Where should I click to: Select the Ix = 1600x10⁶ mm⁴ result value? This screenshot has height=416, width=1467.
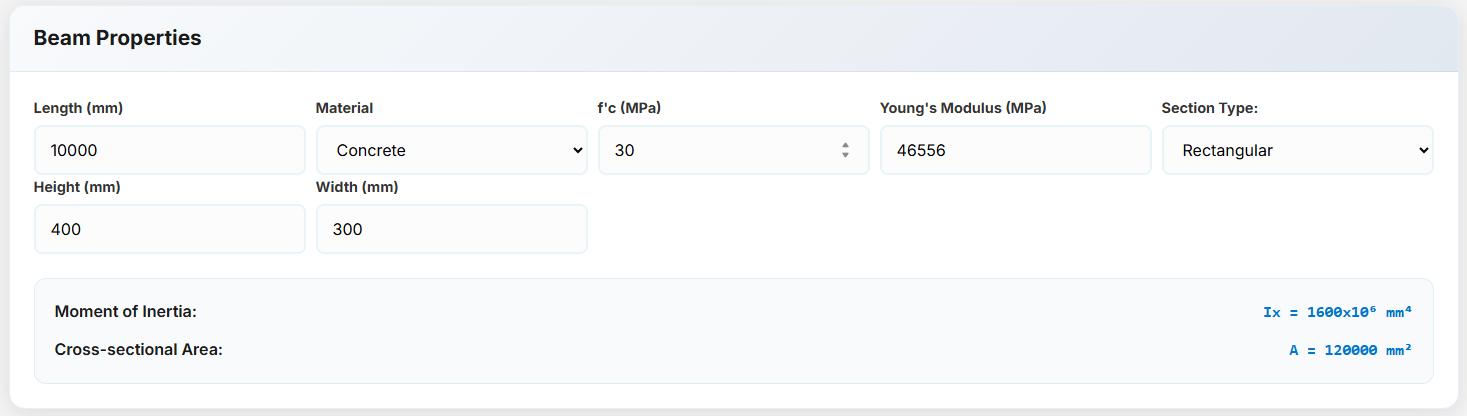pos(1337,312)
